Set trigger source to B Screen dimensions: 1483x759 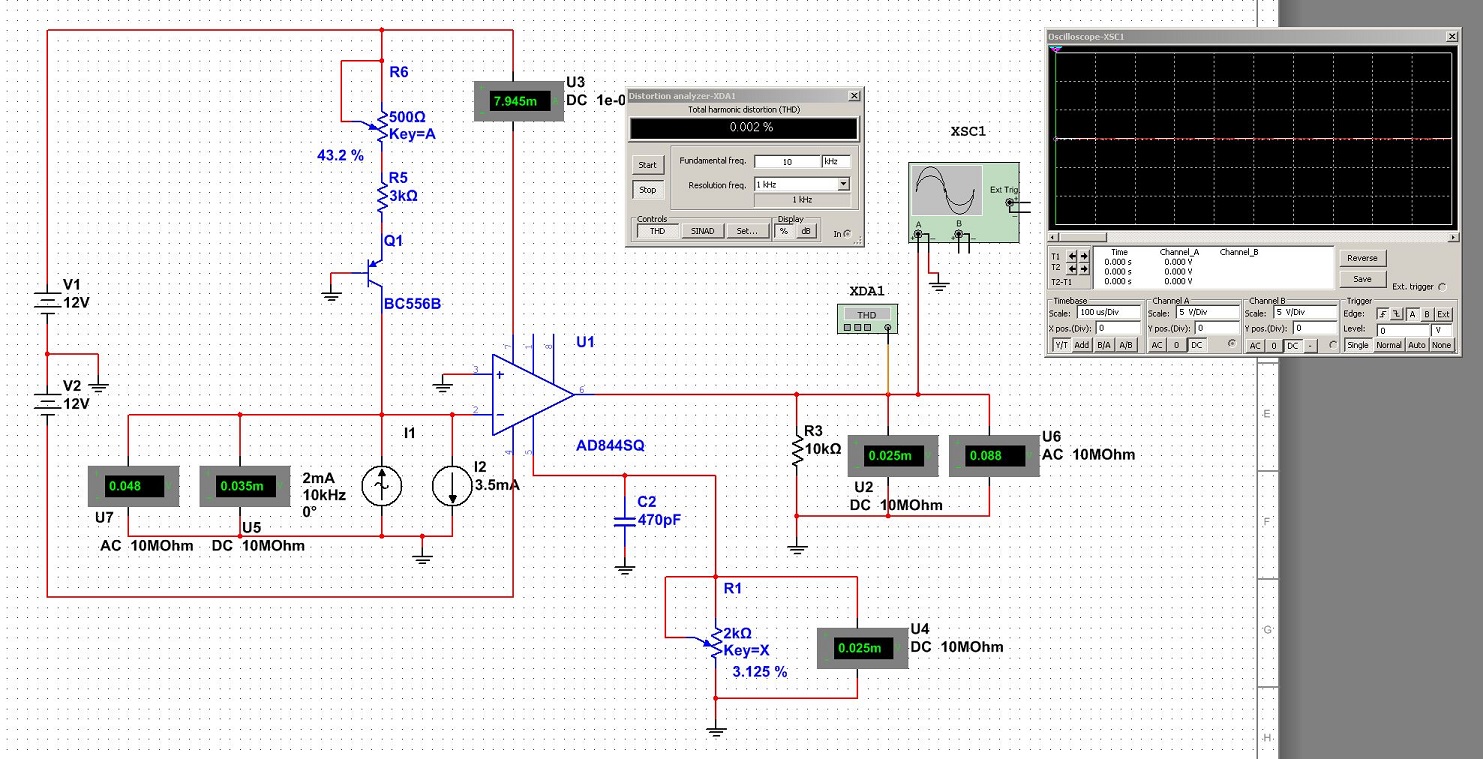[1427, 314]
